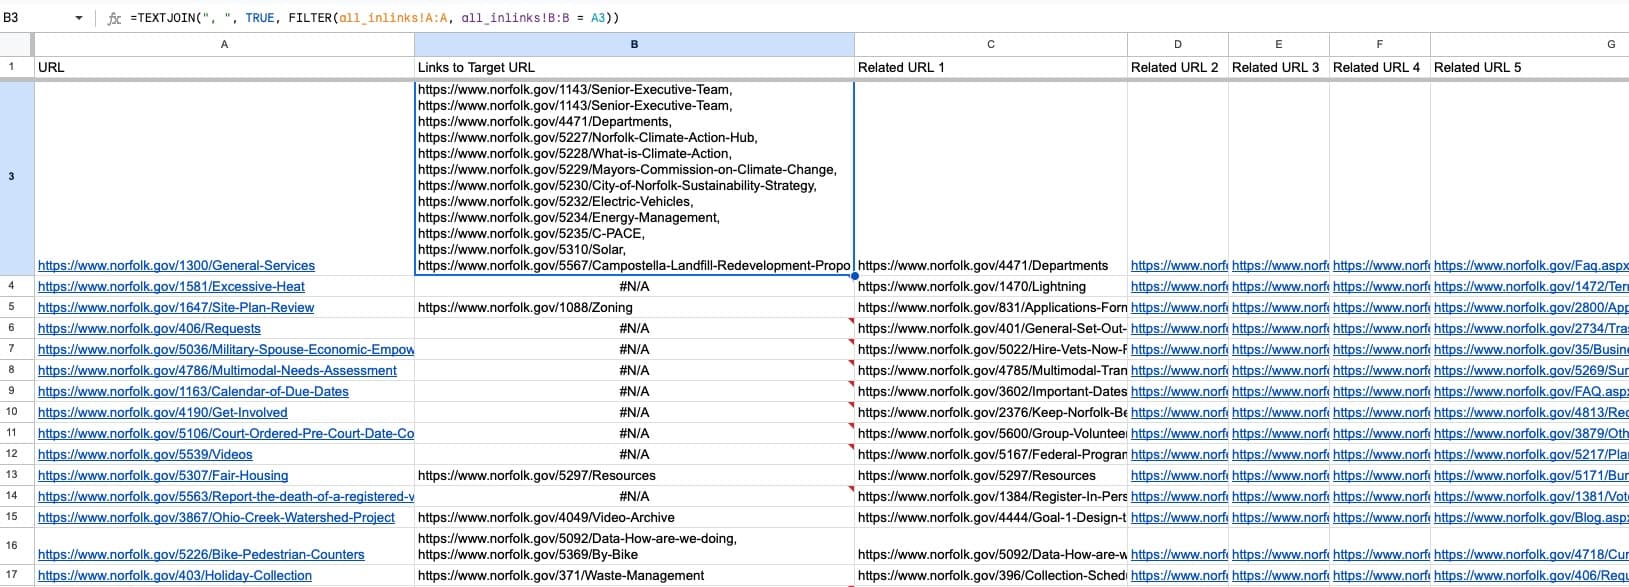Open the Military-Spouse-Economic-Empow link
The width and height of the screenshot is (1629, 587).
pos(226,350)
